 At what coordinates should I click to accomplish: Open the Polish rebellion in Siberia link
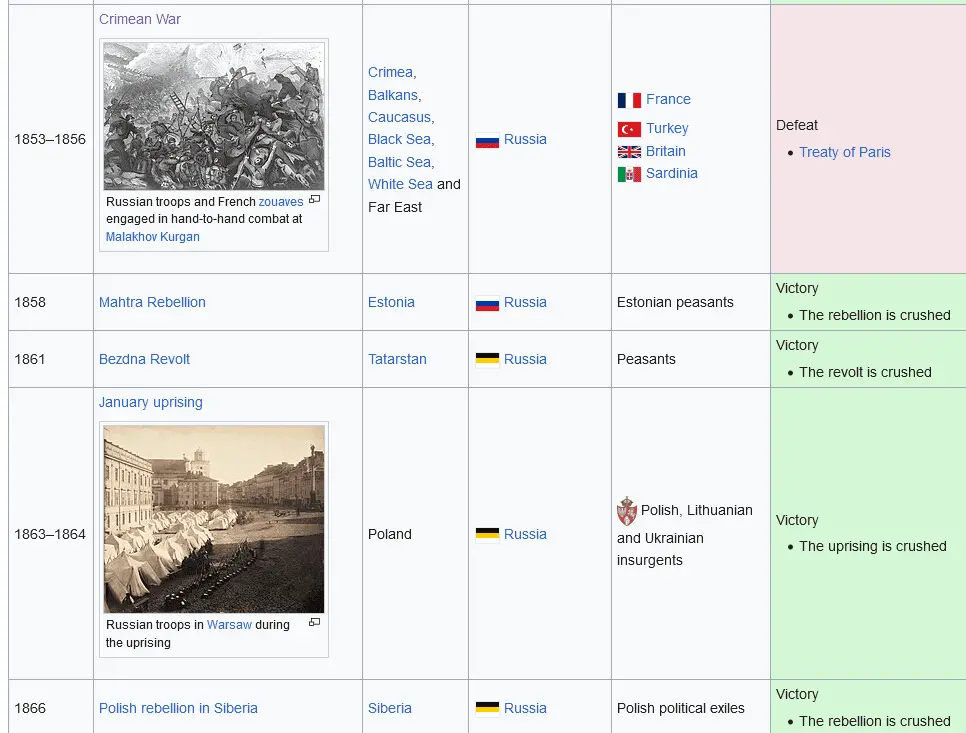click(x=178, y=708)
